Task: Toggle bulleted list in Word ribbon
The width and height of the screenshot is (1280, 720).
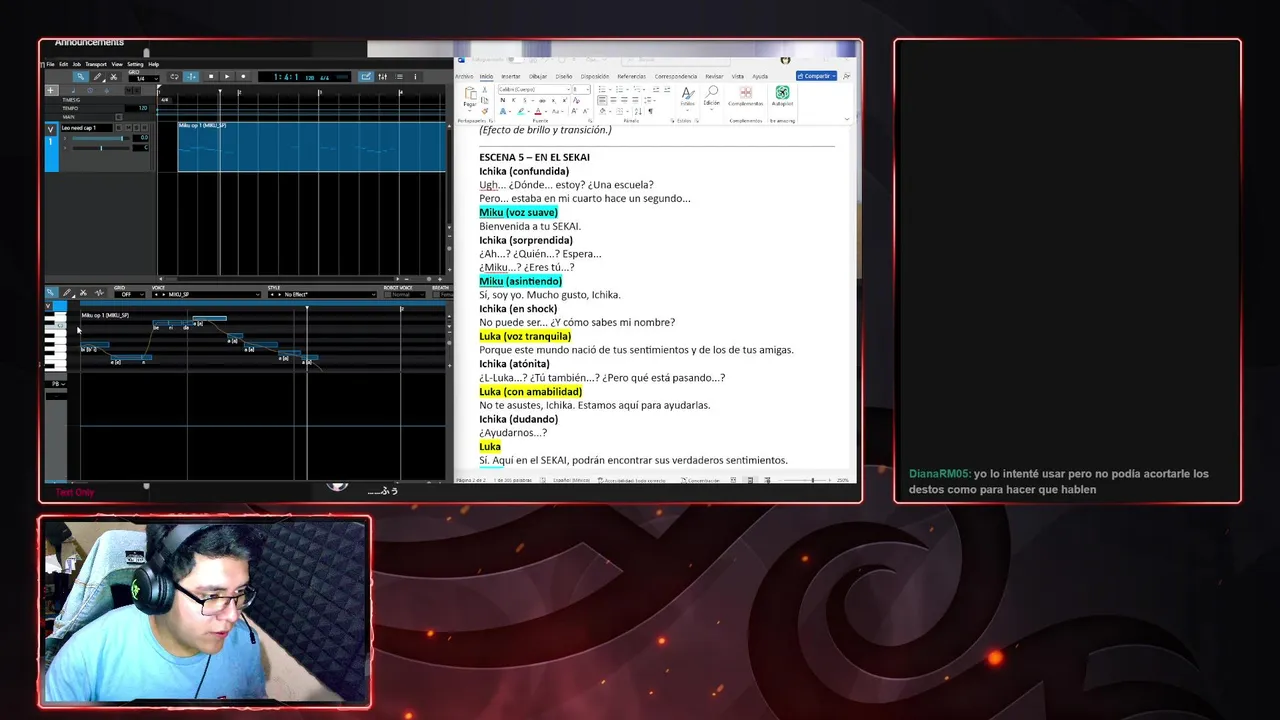Action: coord(602,89)
